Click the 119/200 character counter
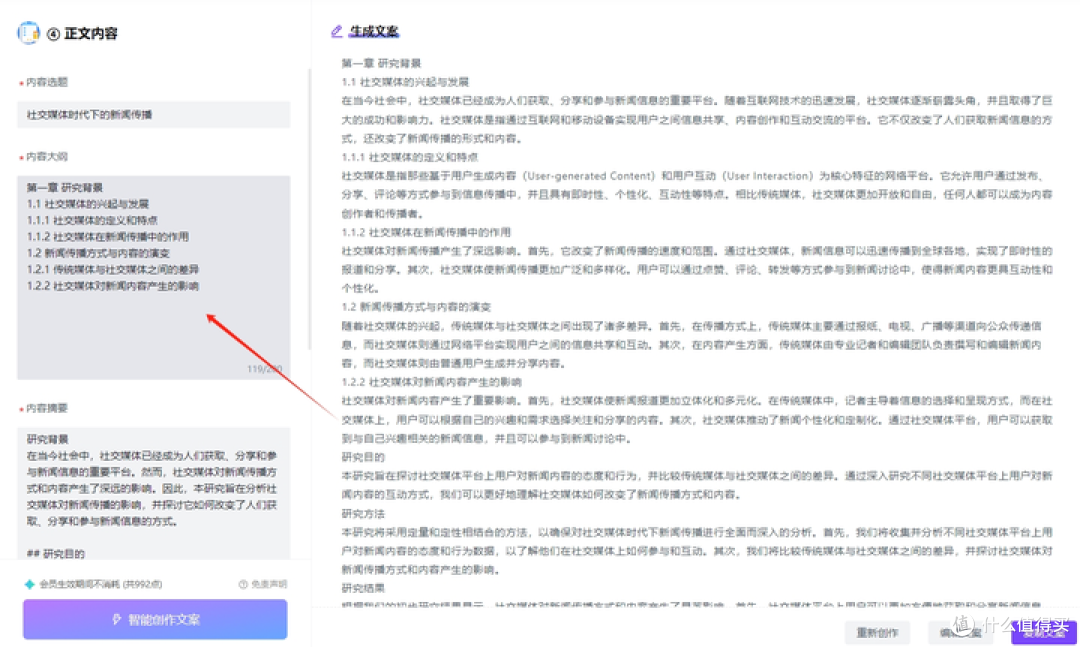This screenshot has height=647, width=1080. pyautogui.click(x=264, y=369)
